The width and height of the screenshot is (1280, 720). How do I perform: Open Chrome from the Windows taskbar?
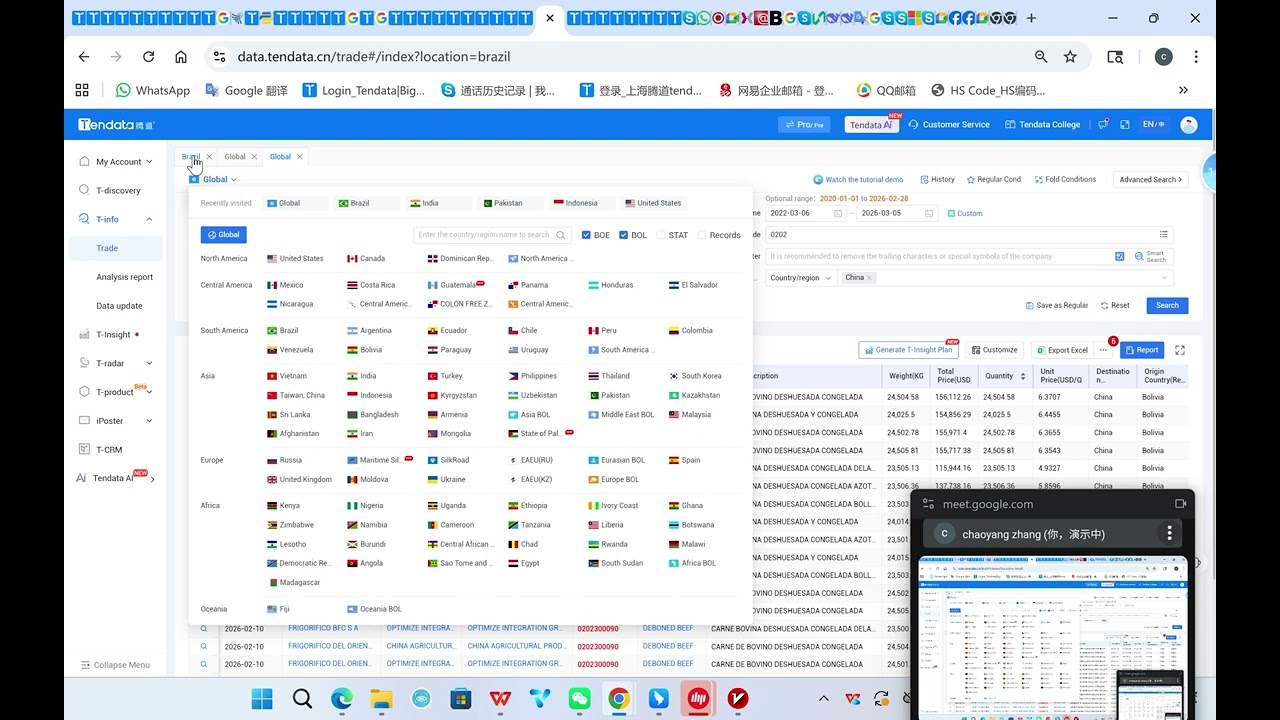(619, 698)
